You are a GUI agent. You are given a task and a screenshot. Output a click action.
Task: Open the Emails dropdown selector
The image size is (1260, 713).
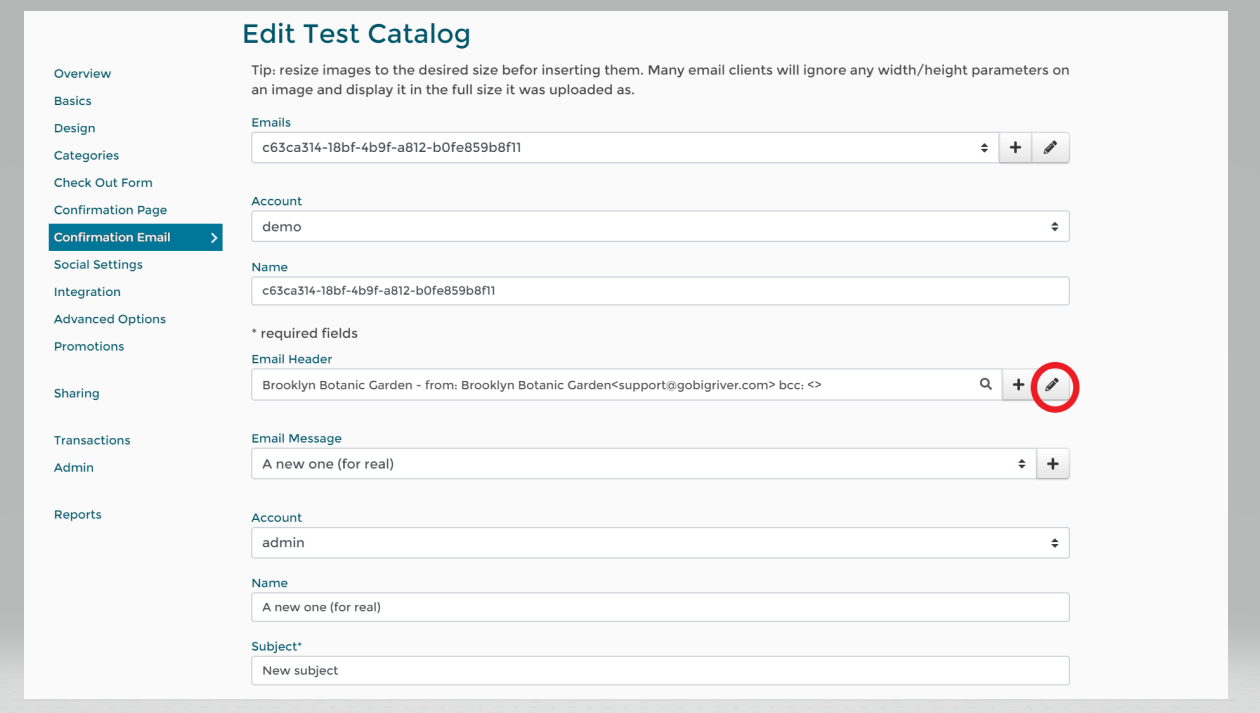(x=626, y=148)
